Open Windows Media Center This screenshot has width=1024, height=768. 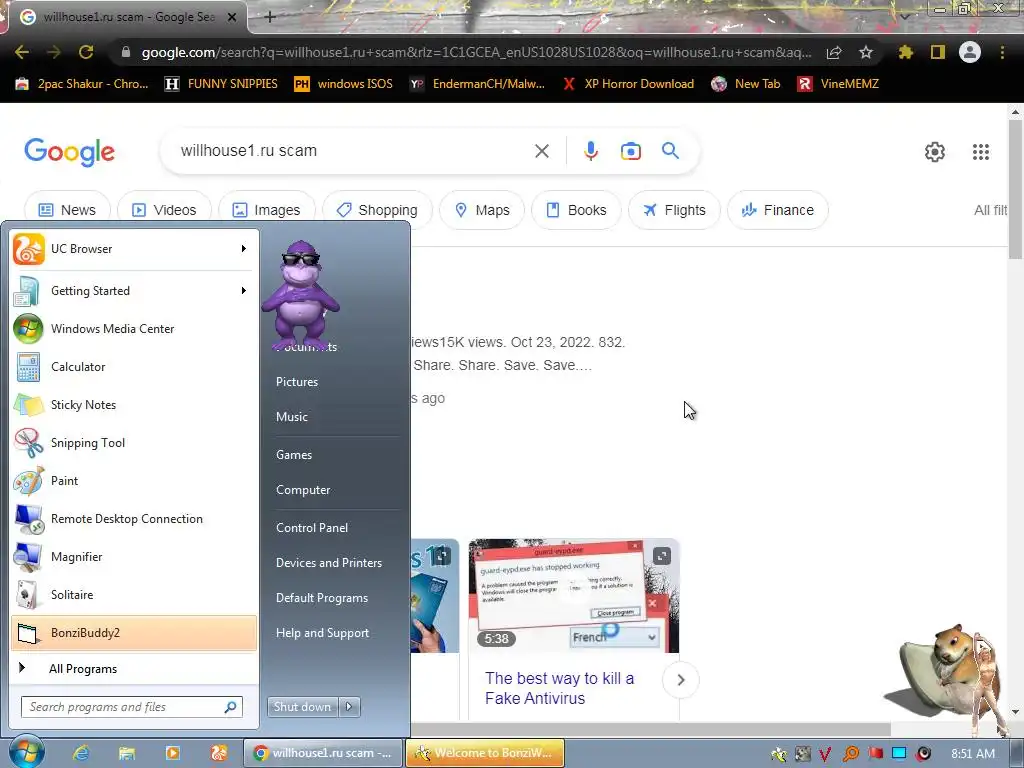[x=134, y=328]
